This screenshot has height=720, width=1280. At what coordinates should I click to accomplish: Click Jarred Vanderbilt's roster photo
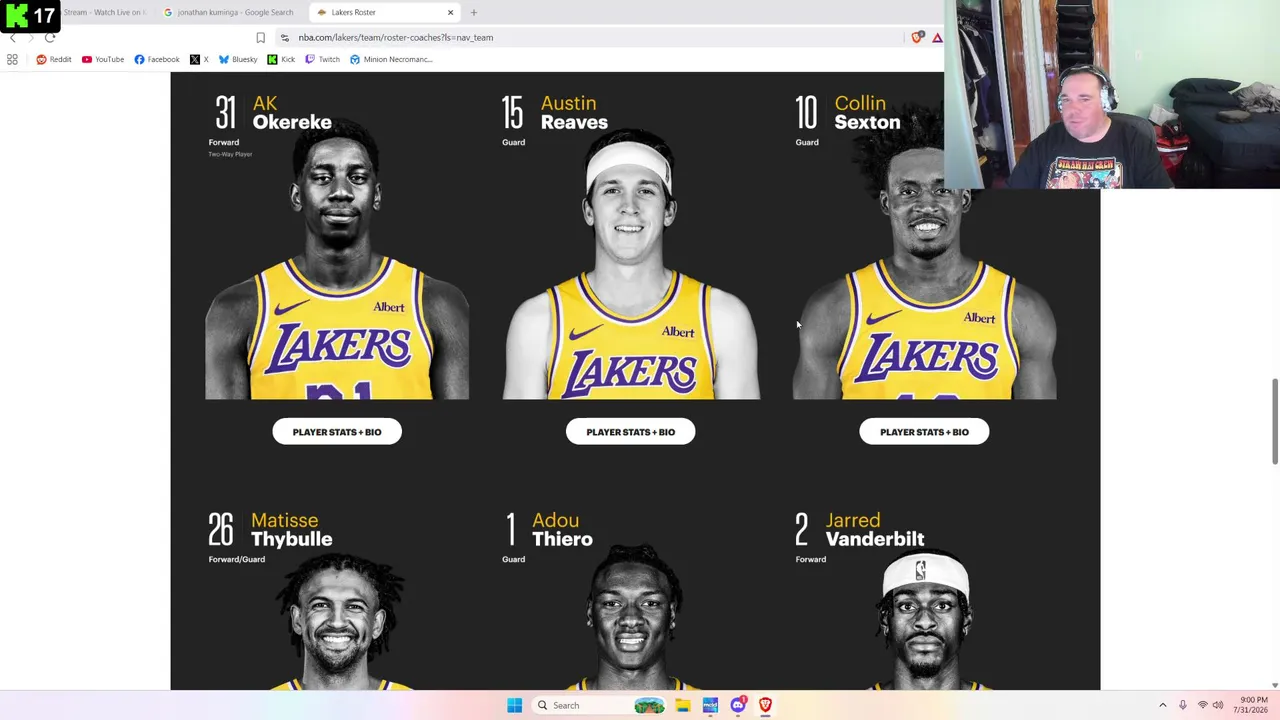924,620
